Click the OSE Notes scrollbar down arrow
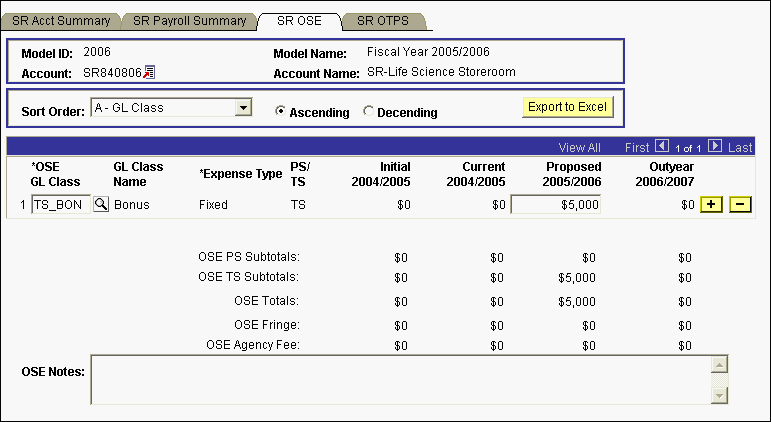Screen dimensions: 771x422 pos(717,396)
